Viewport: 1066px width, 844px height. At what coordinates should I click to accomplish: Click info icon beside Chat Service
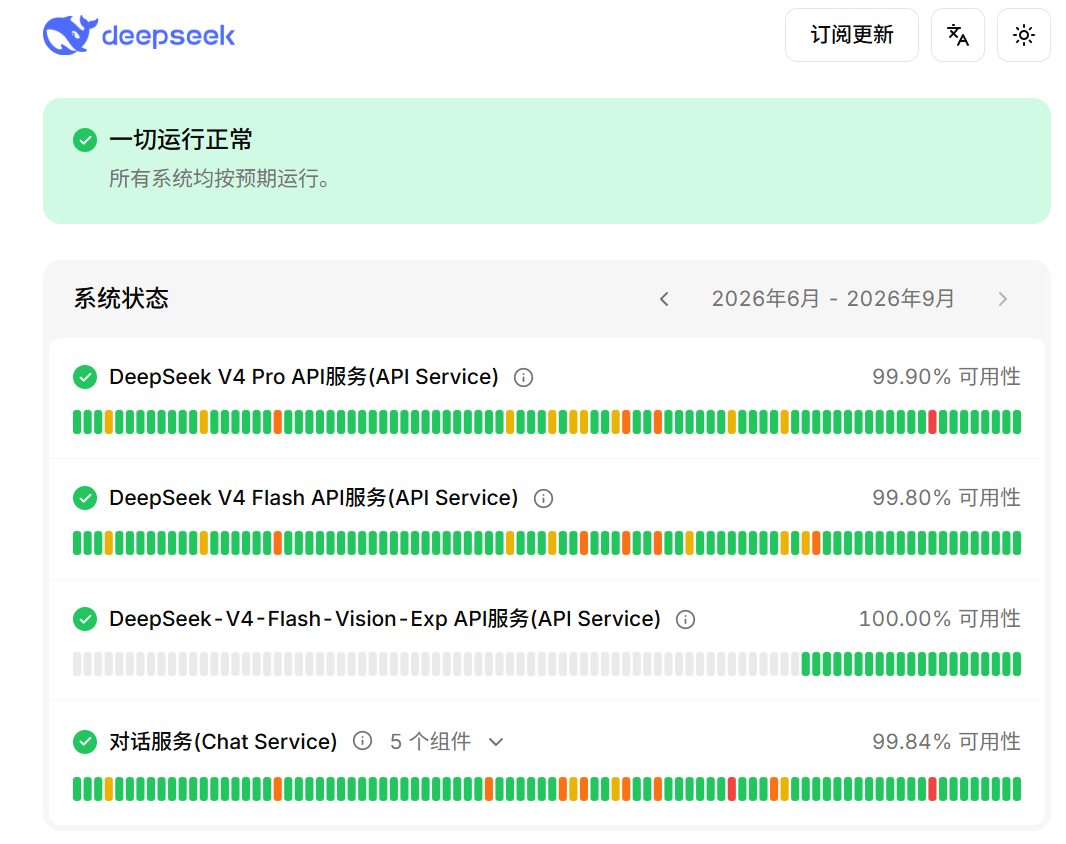click(x=362, y=741)
